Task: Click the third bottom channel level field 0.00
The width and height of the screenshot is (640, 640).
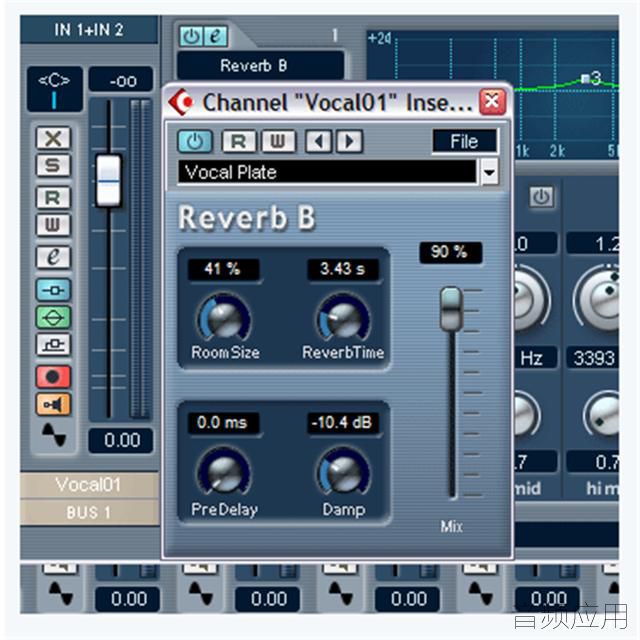Action: tap(408, 599)
